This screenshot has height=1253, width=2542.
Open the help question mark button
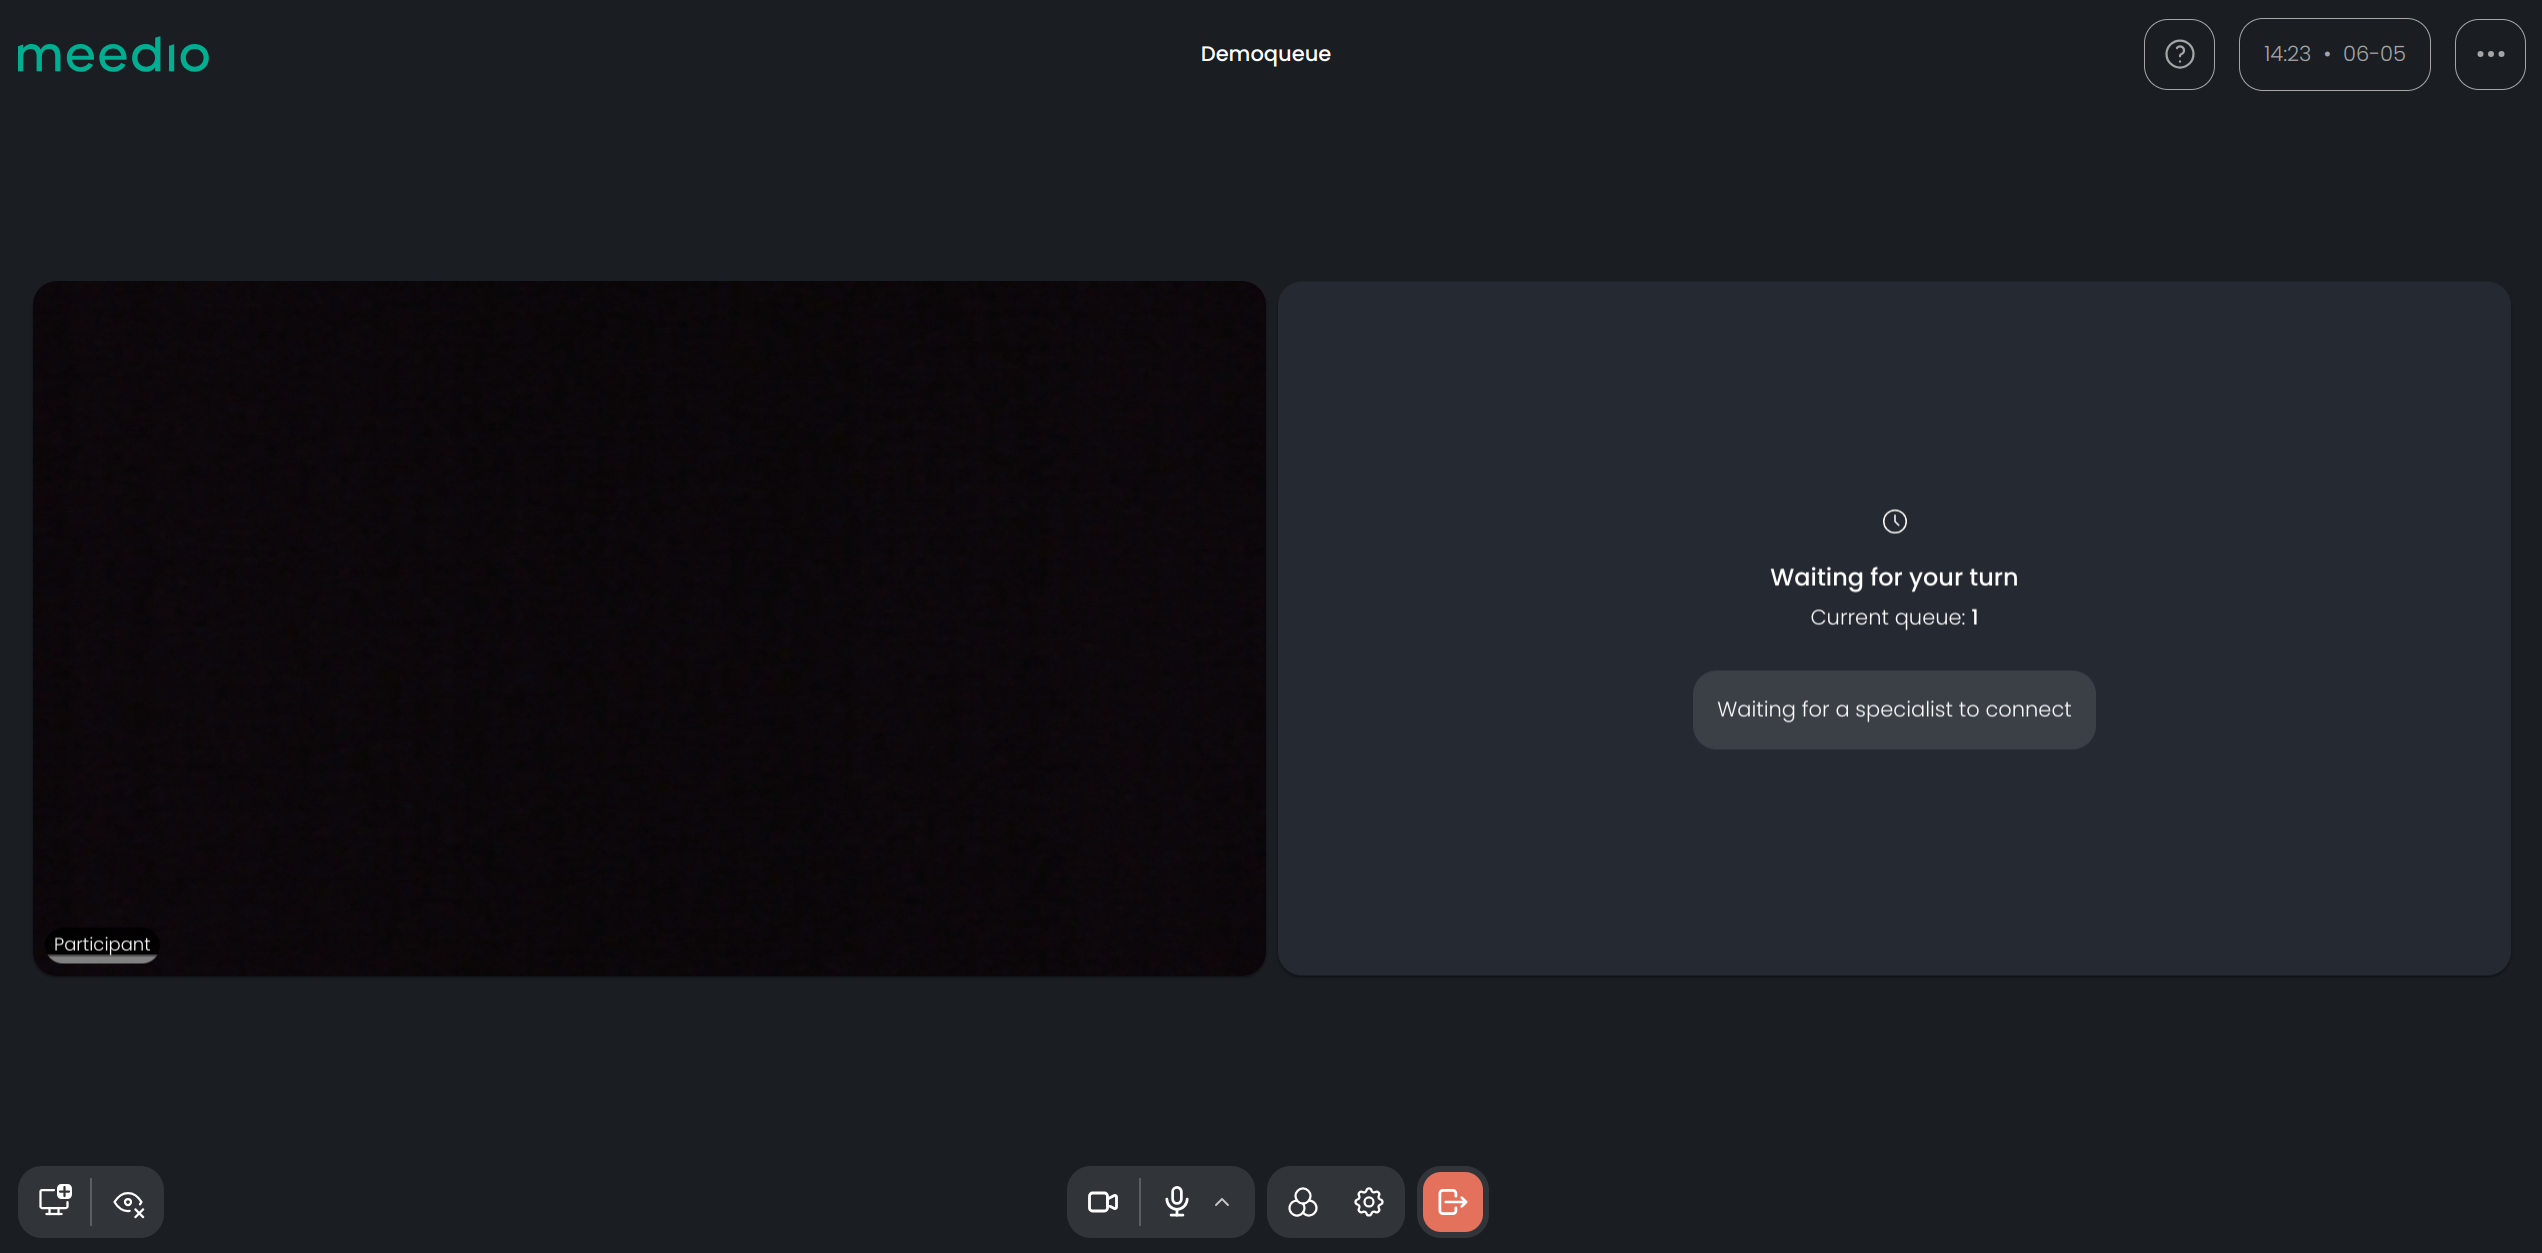pyautogui.click(x=2179, y=54)
